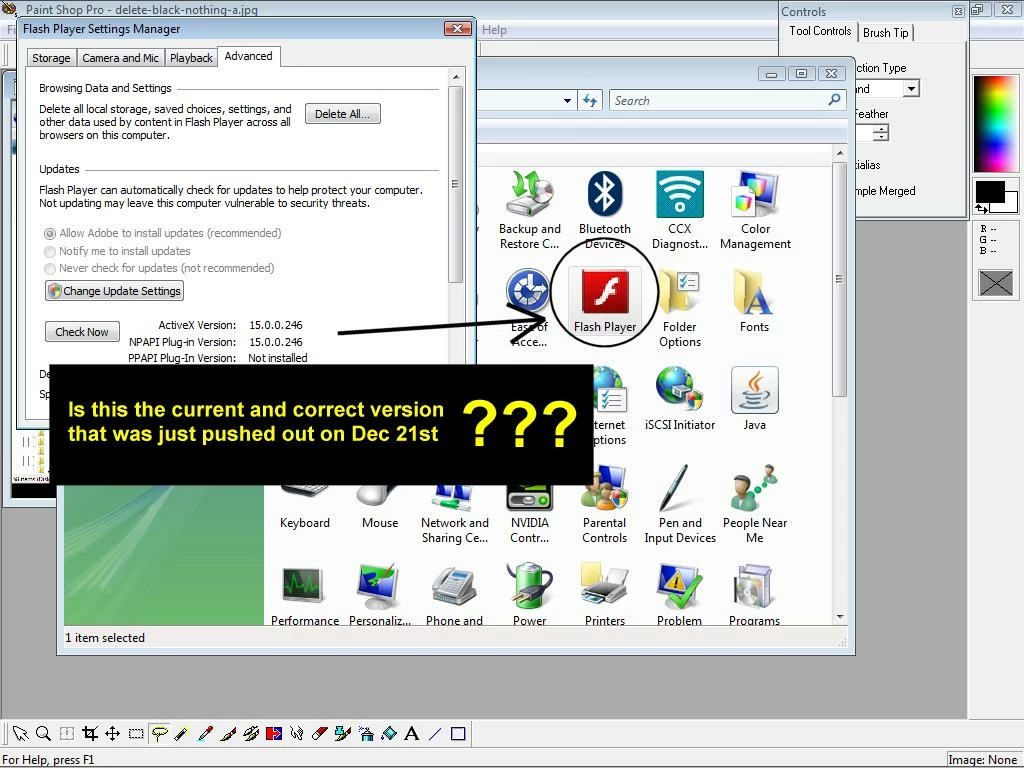Image resolution: width=1024 pixels, height=768 pixels.
Task: Open the Help menu in Paint Shop Pro
Action: point(494,29)
